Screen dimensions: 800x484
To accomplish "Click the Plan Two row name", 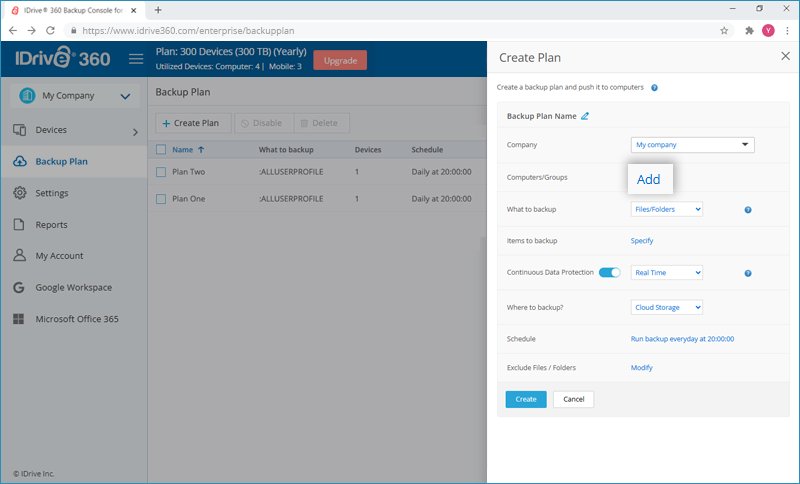I will point(188,172).
